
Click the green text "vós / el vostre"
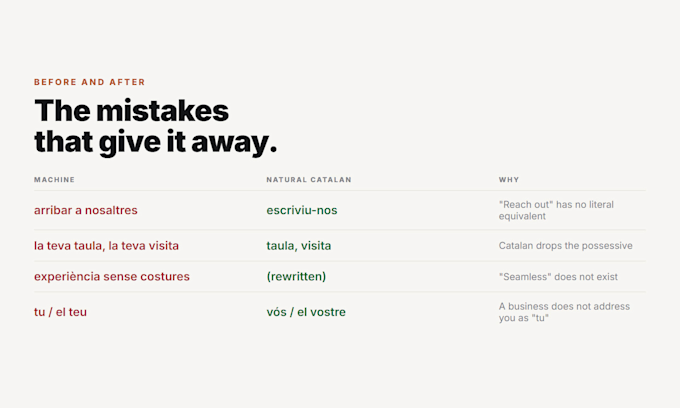306,312
